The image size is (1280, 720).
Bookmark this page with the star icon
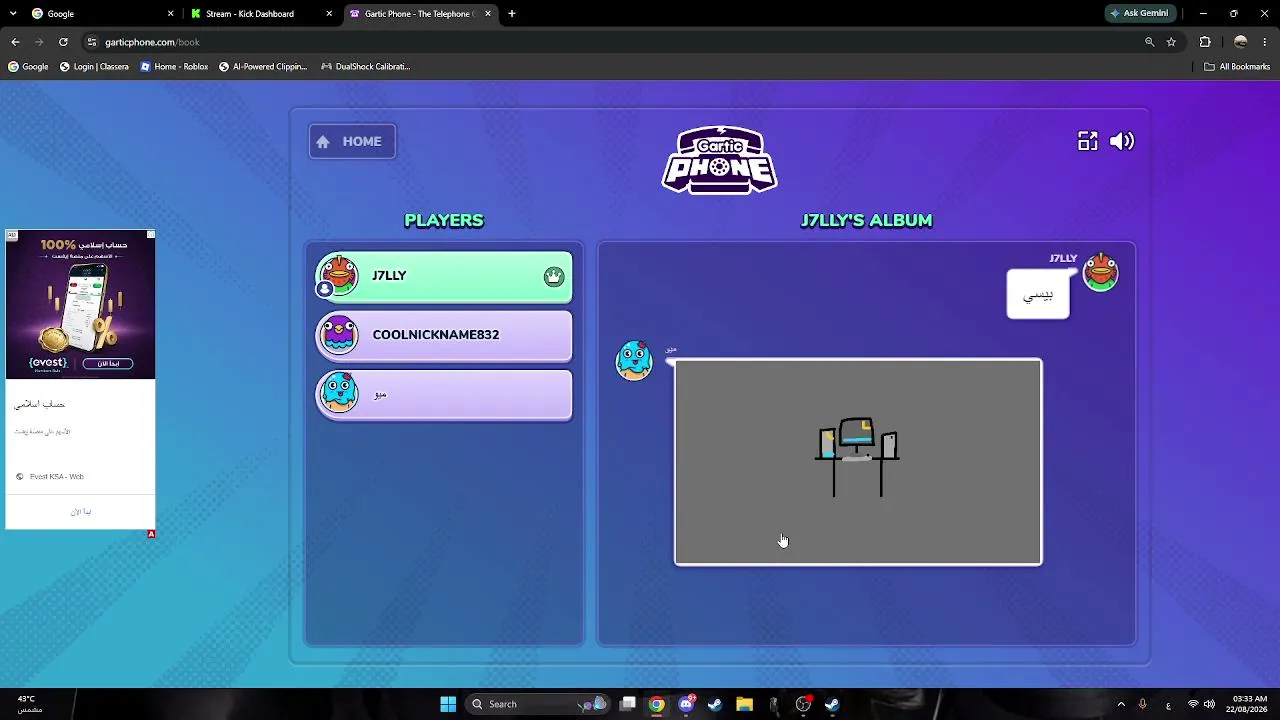click(x=1171, y=42)
